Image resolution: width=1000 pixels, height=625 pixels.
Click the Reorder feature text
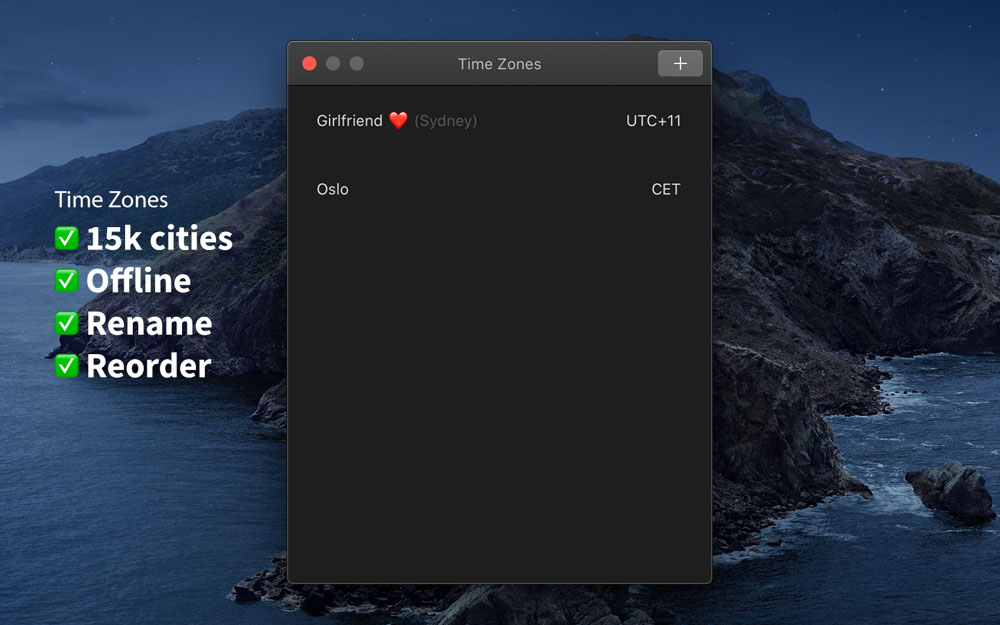(x=149, y=365)
